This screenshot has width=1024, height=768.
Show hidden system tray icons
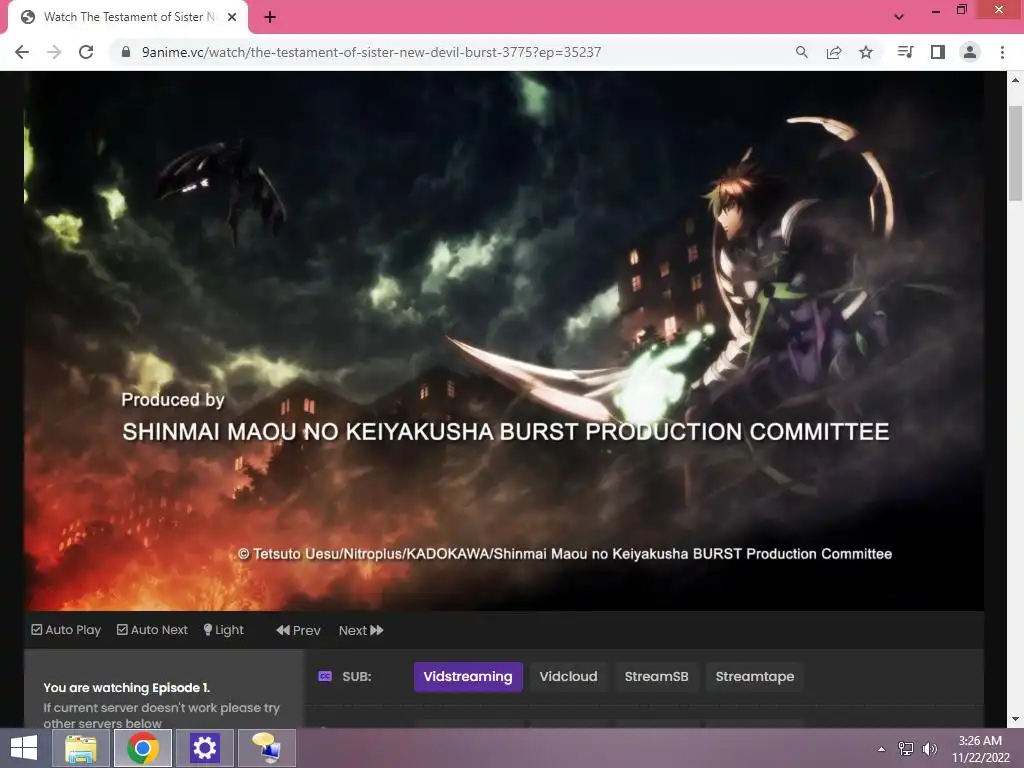click(882, 749)
